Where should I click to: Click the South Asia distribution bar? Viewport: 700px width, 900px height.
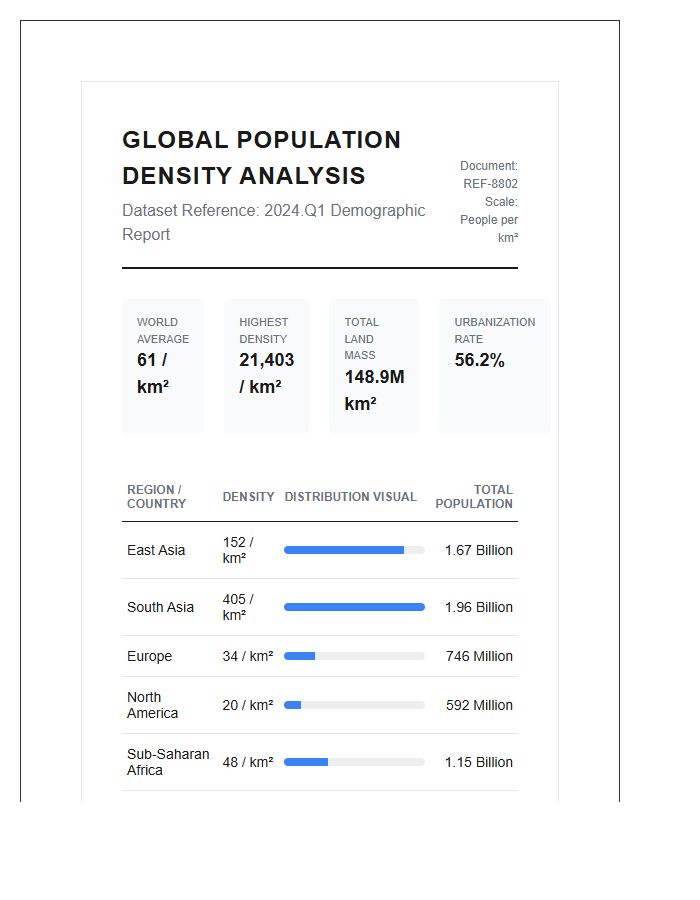pyautogui.click(x=354, y=607)
